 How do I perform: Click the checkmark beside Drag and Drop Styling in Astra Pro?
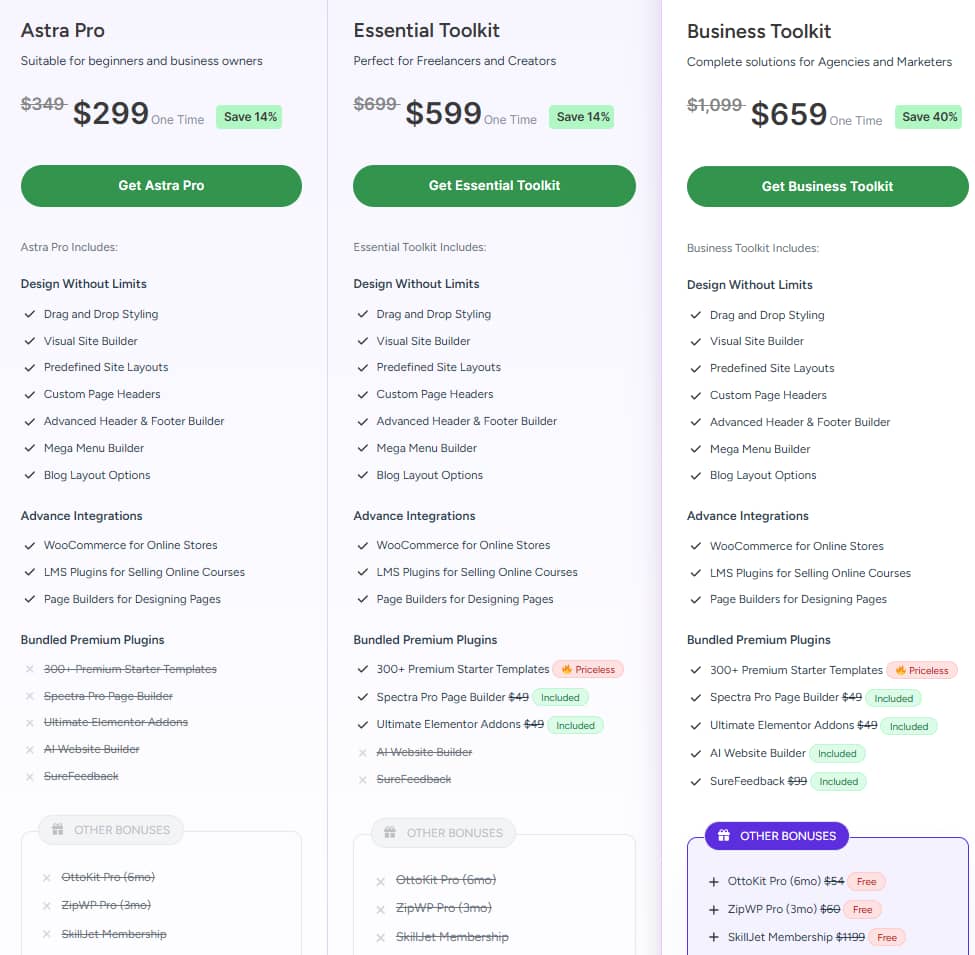tap(30, 314)
